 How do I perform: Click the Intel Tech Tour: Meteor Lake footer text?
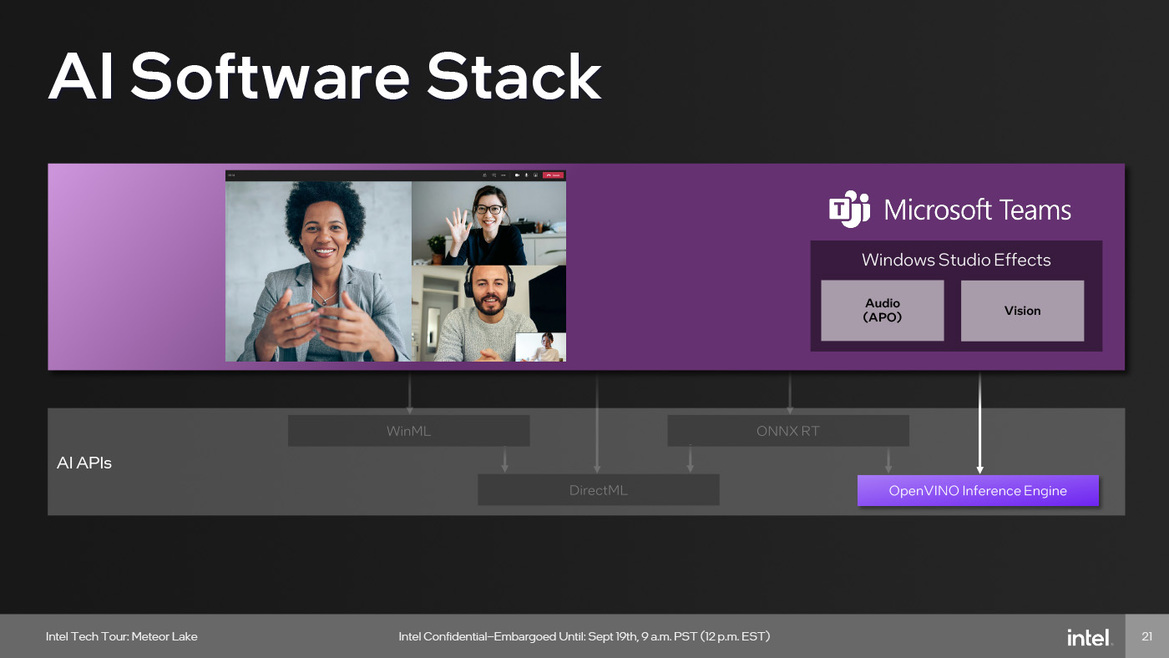coord(122,636)
